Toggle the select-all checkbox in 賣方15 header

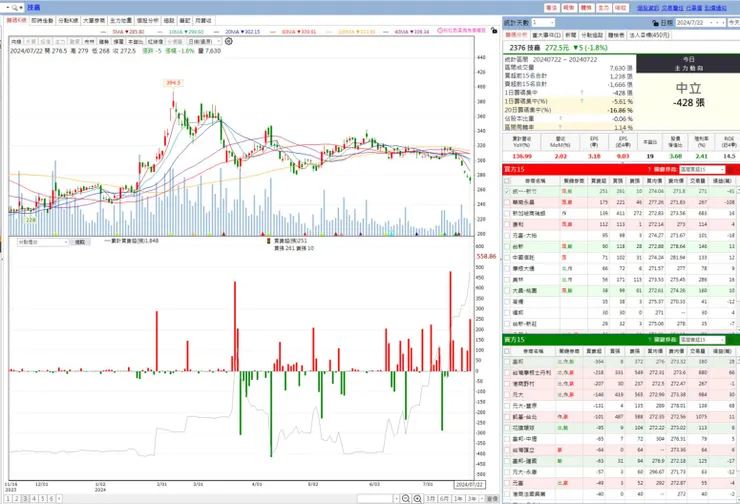(x=507, y=351)
